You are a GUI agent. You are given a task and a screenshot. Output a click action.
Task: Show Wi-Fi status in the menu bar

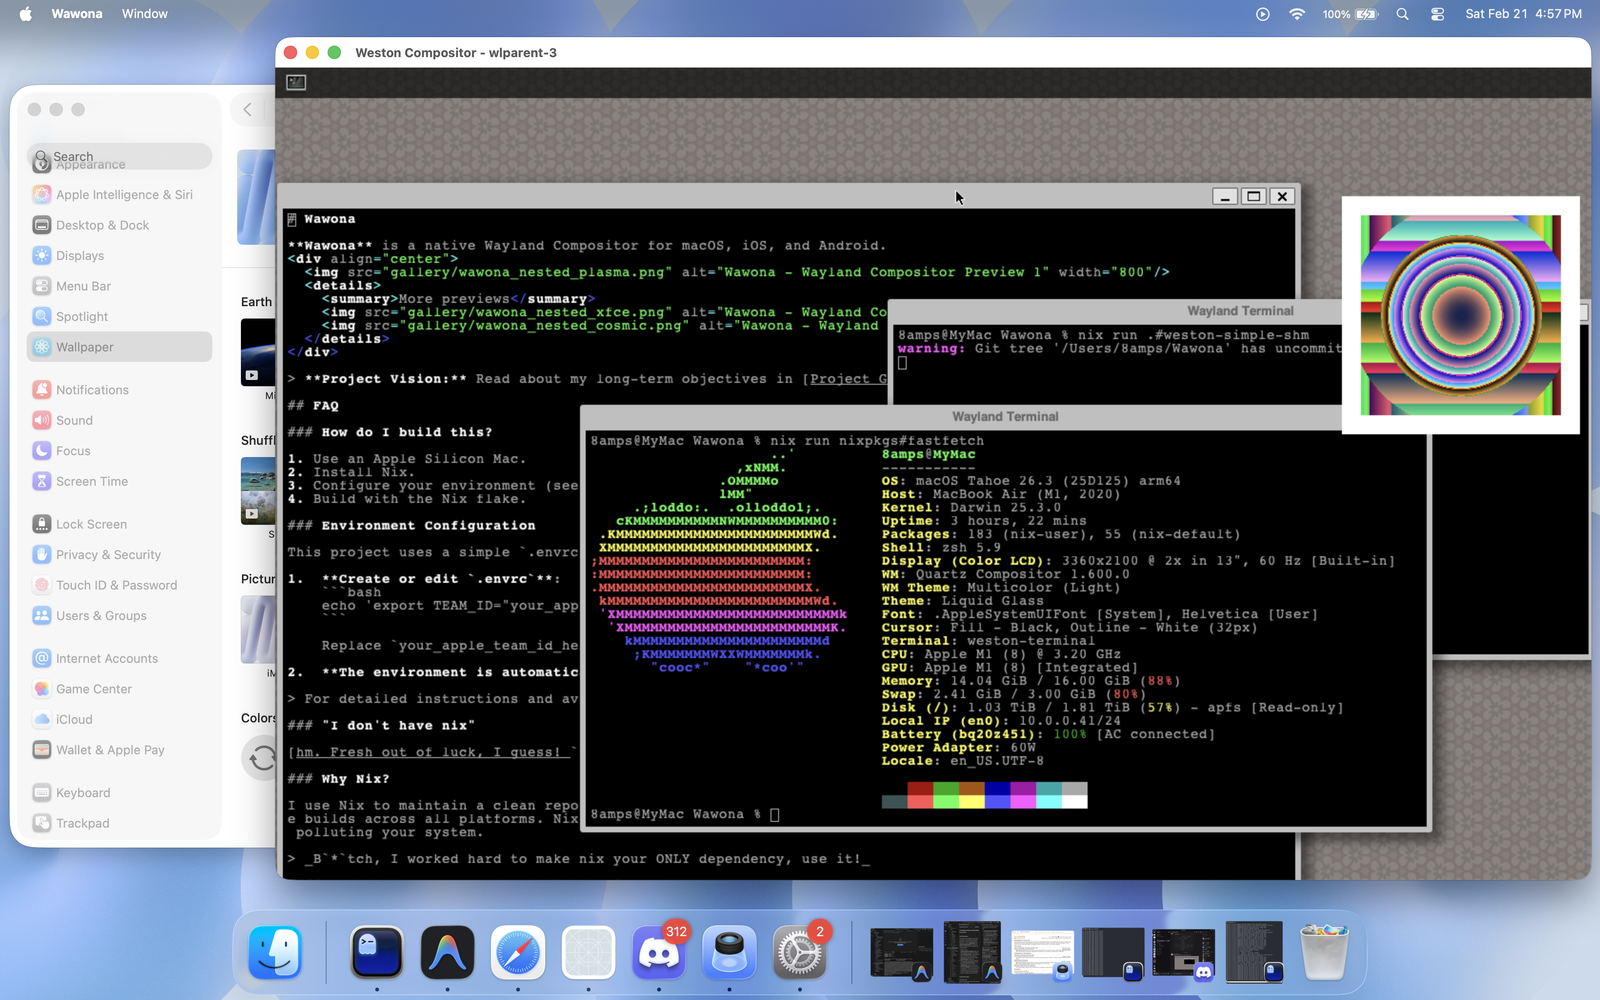coord(1297,14)
